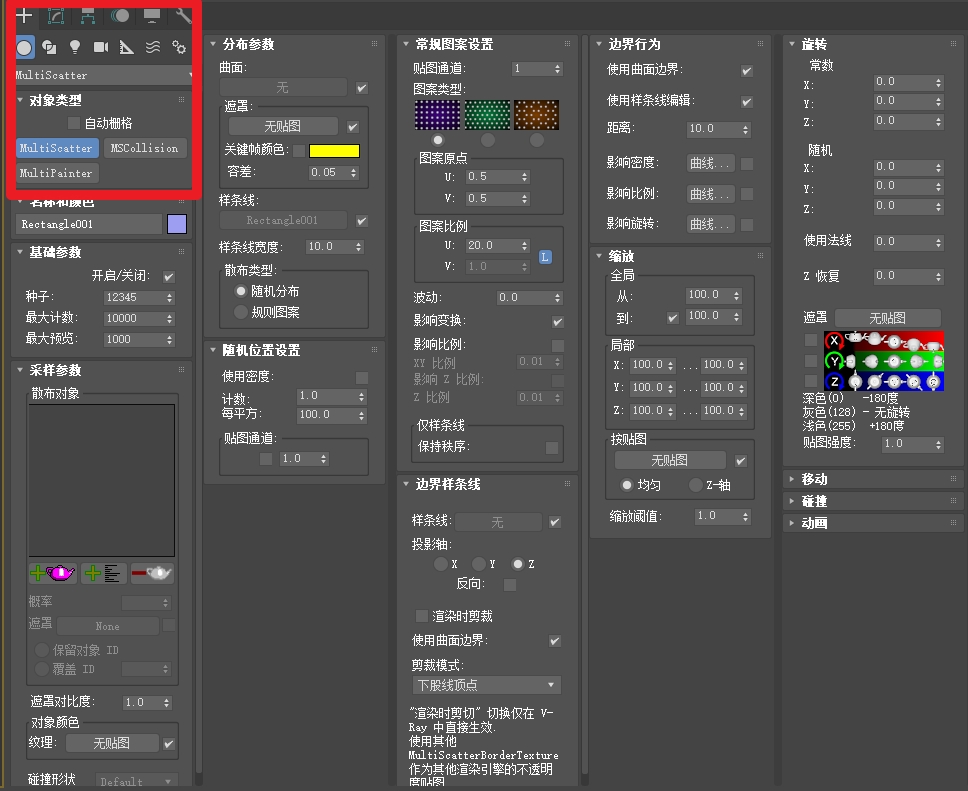Open the Create command panel tab
Viewport: 968px width, 791px height.
(24, 15)
